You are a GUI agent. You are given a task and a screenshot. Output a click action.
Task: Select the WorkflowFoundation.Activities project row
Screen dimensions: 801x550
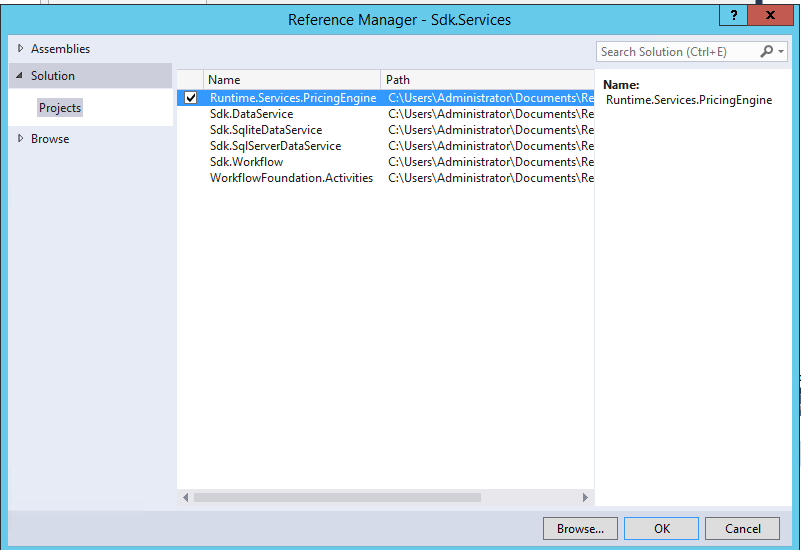click(x=291, y=178)
